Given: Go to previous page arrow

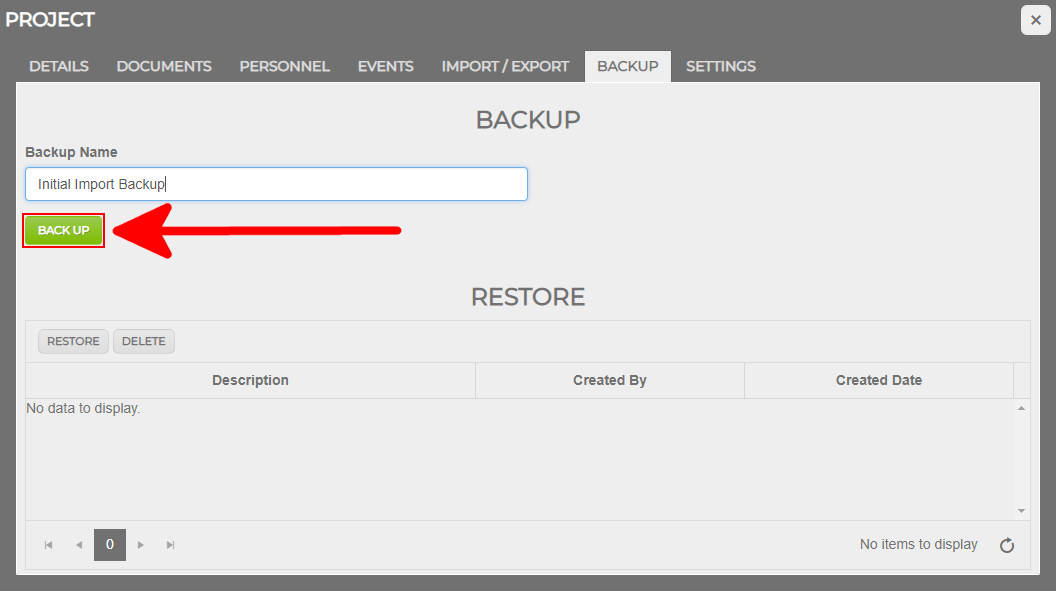Looking at the screenshot, I should tap(79, 545).
